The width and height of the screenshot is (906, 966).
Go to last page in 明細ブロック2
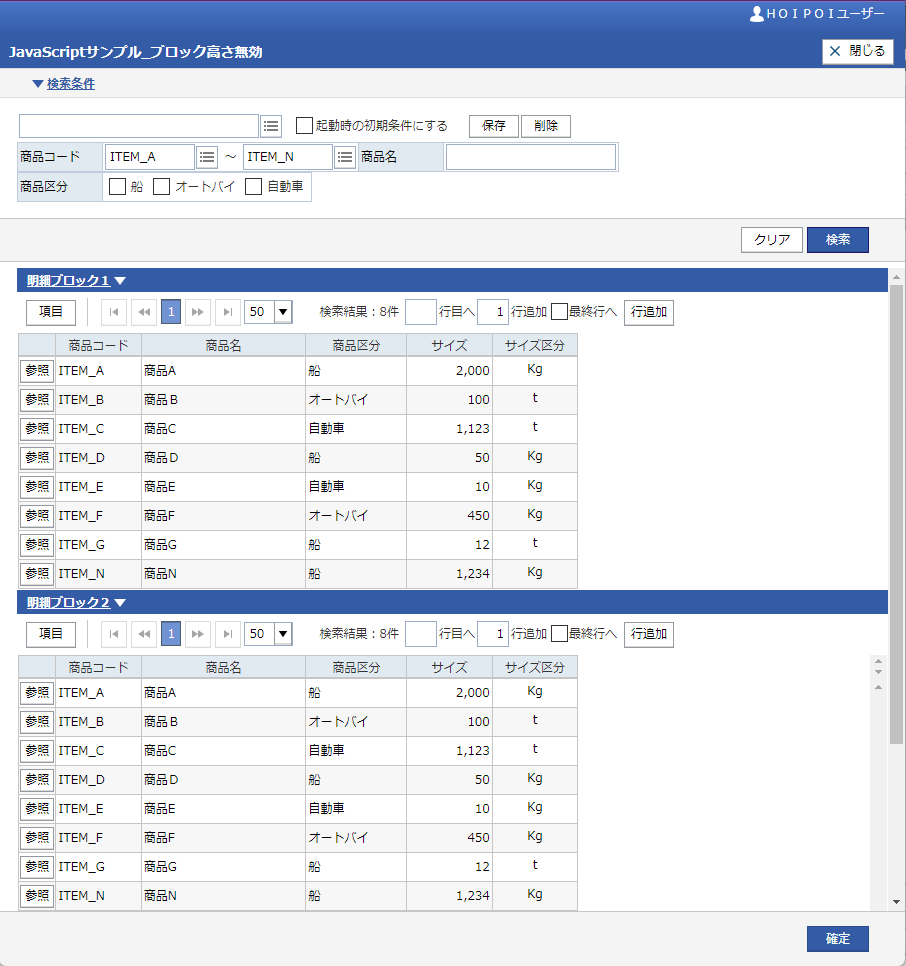228,634
